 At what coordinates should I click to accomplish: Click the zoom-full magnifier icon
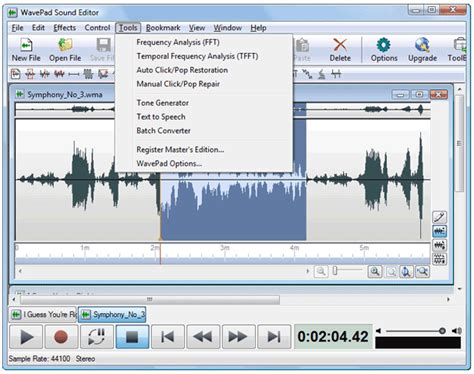point(423,272)
